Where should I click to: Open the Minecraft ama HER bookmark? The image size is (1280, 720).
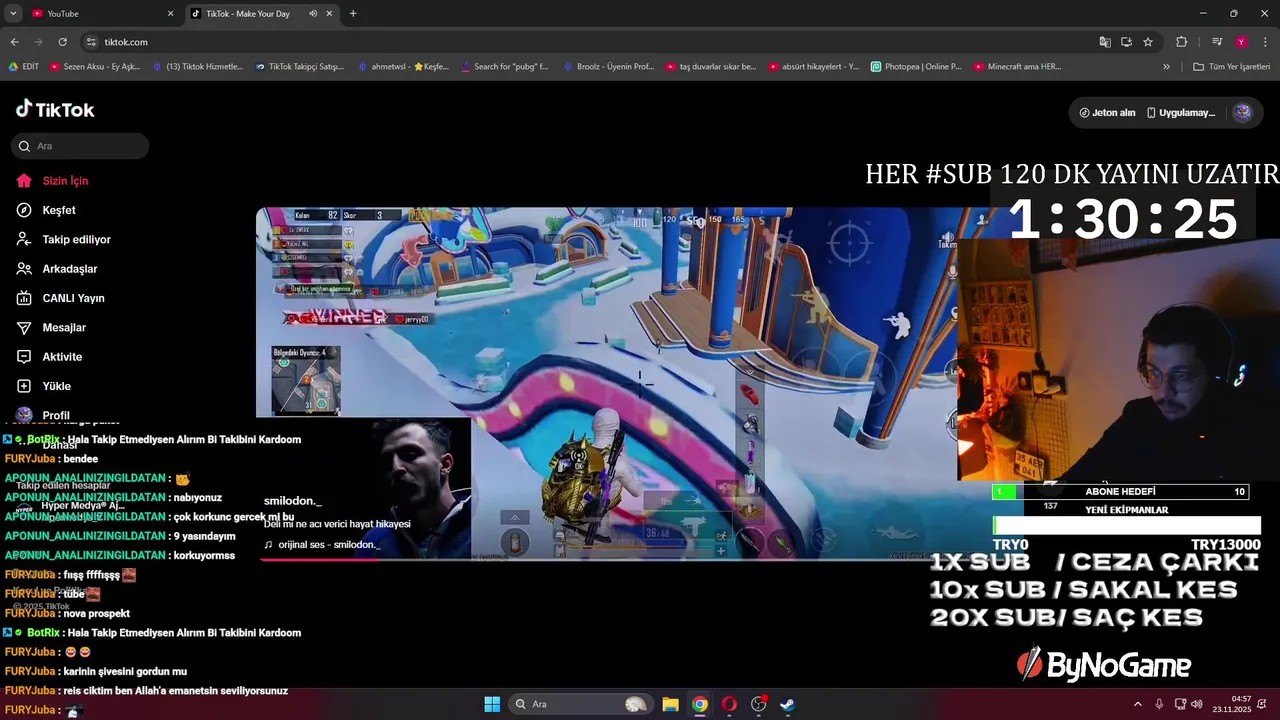point(1016,67)
